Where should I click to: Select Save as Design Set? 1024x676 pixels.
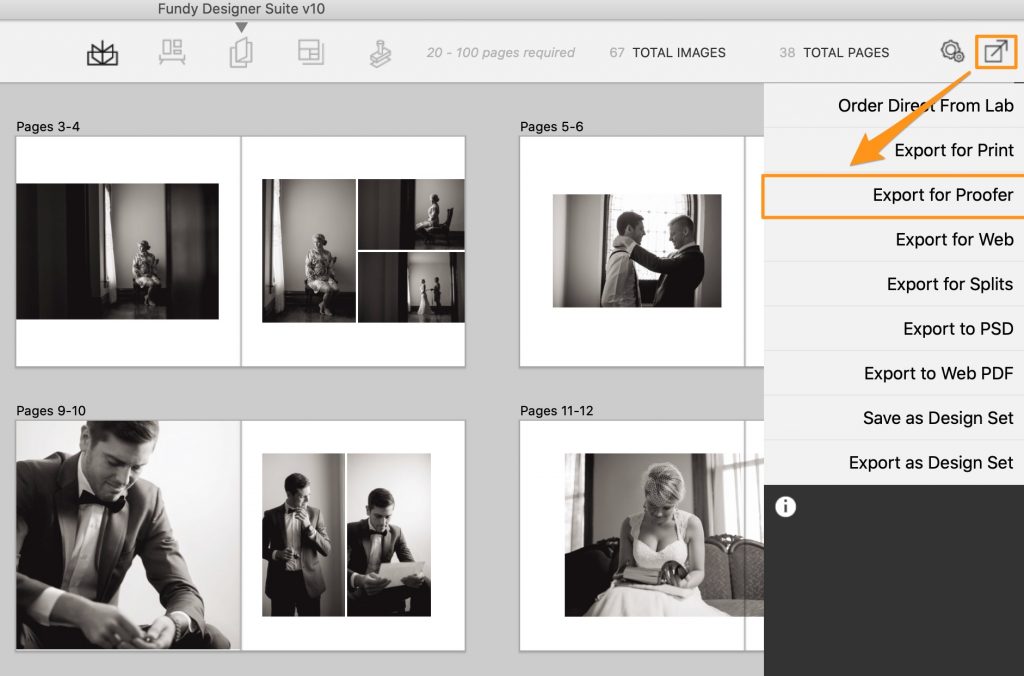tap(894, 418)
